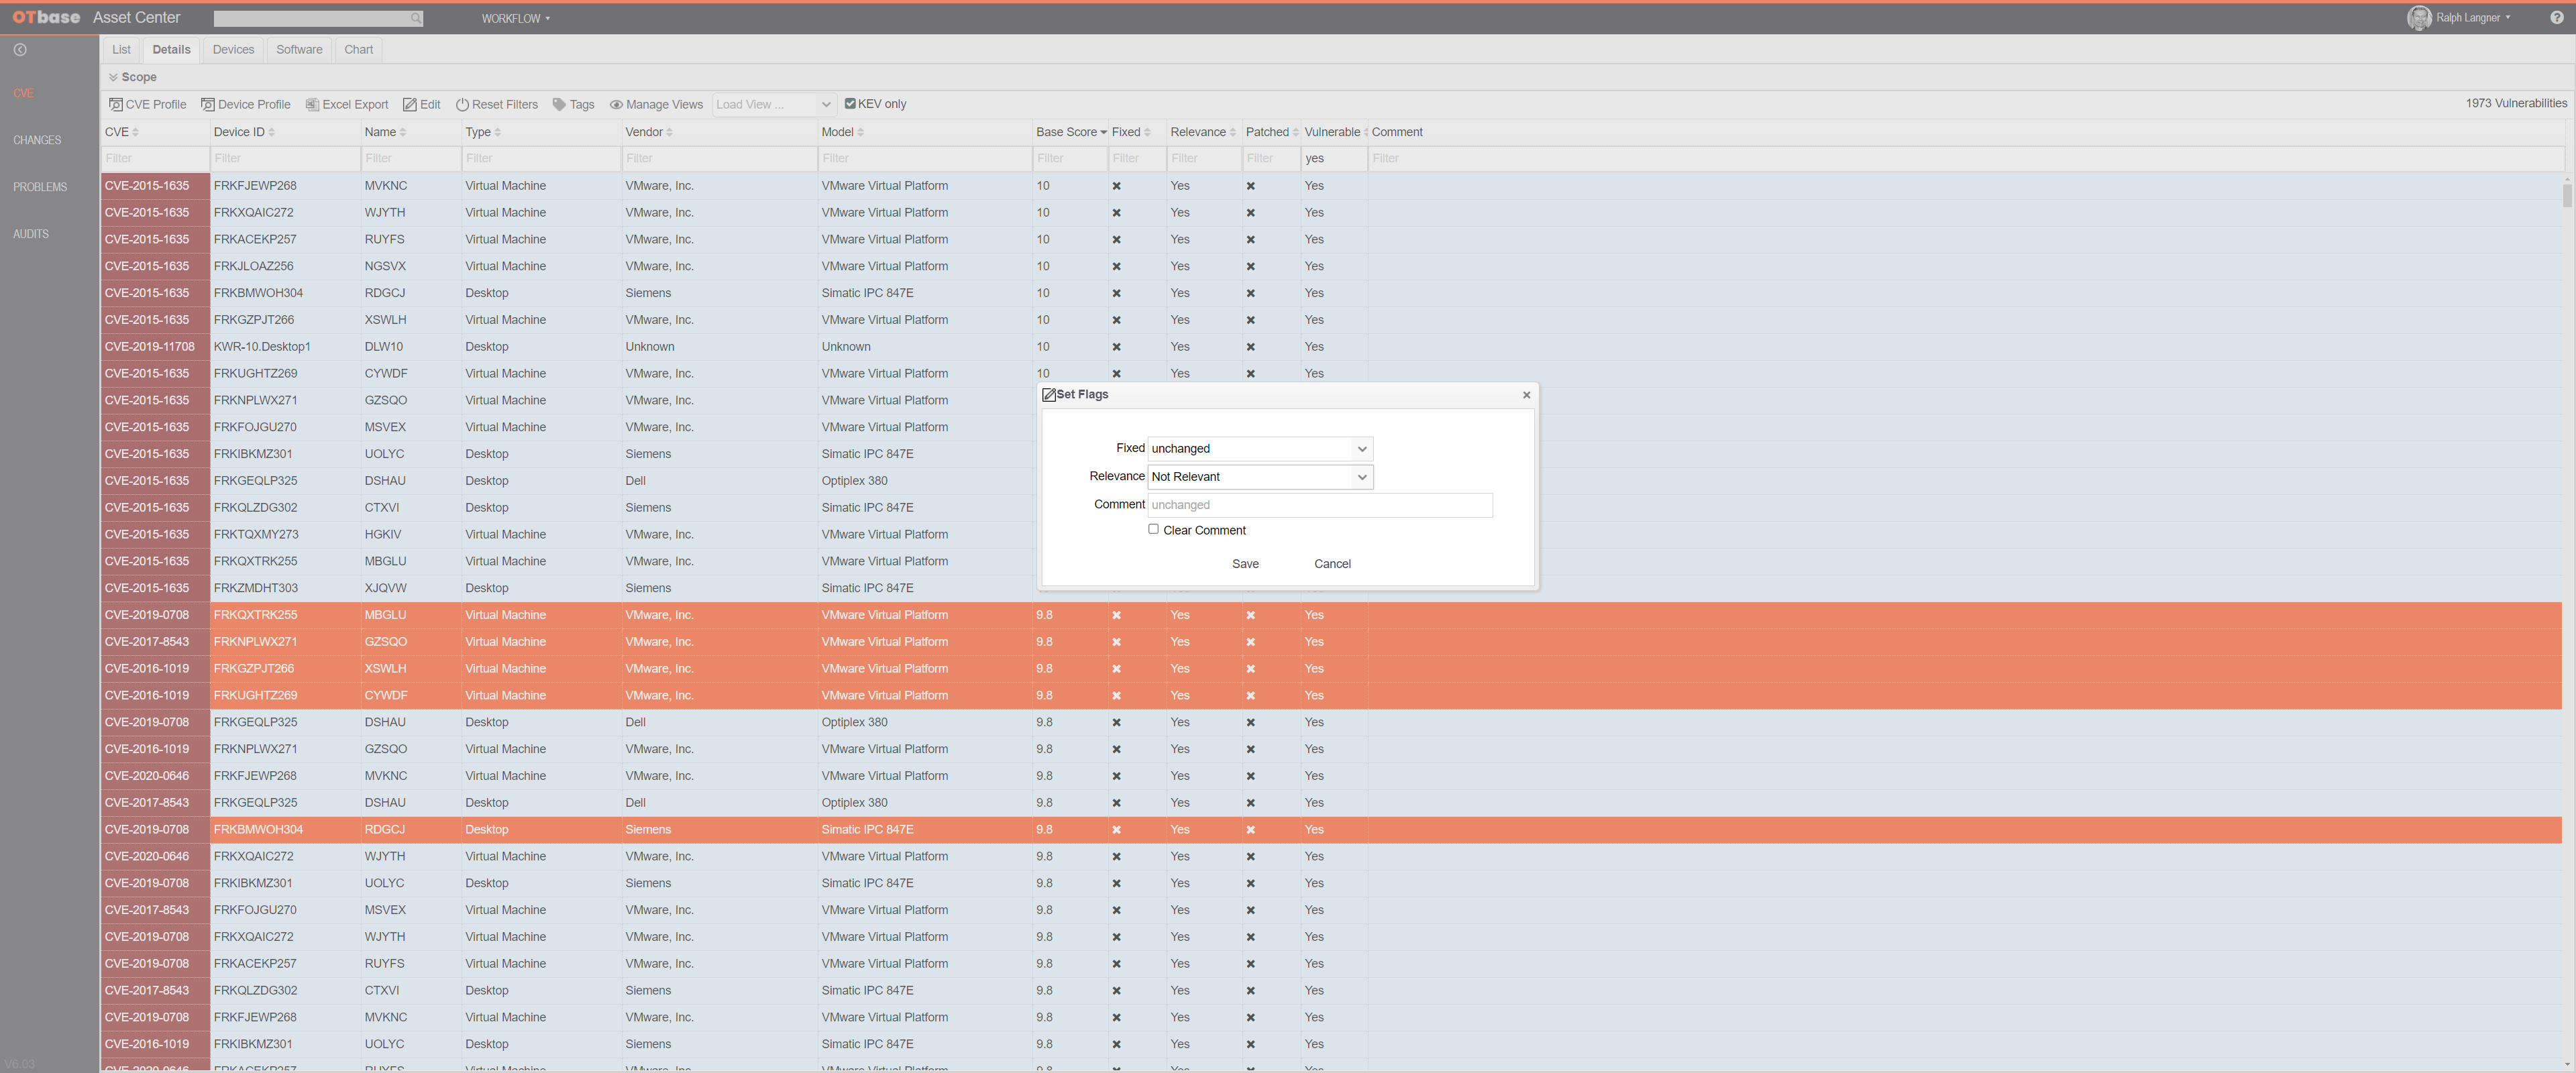
Task: Click the Ralph Langner user avatar
Action: tap(2418, 18)
